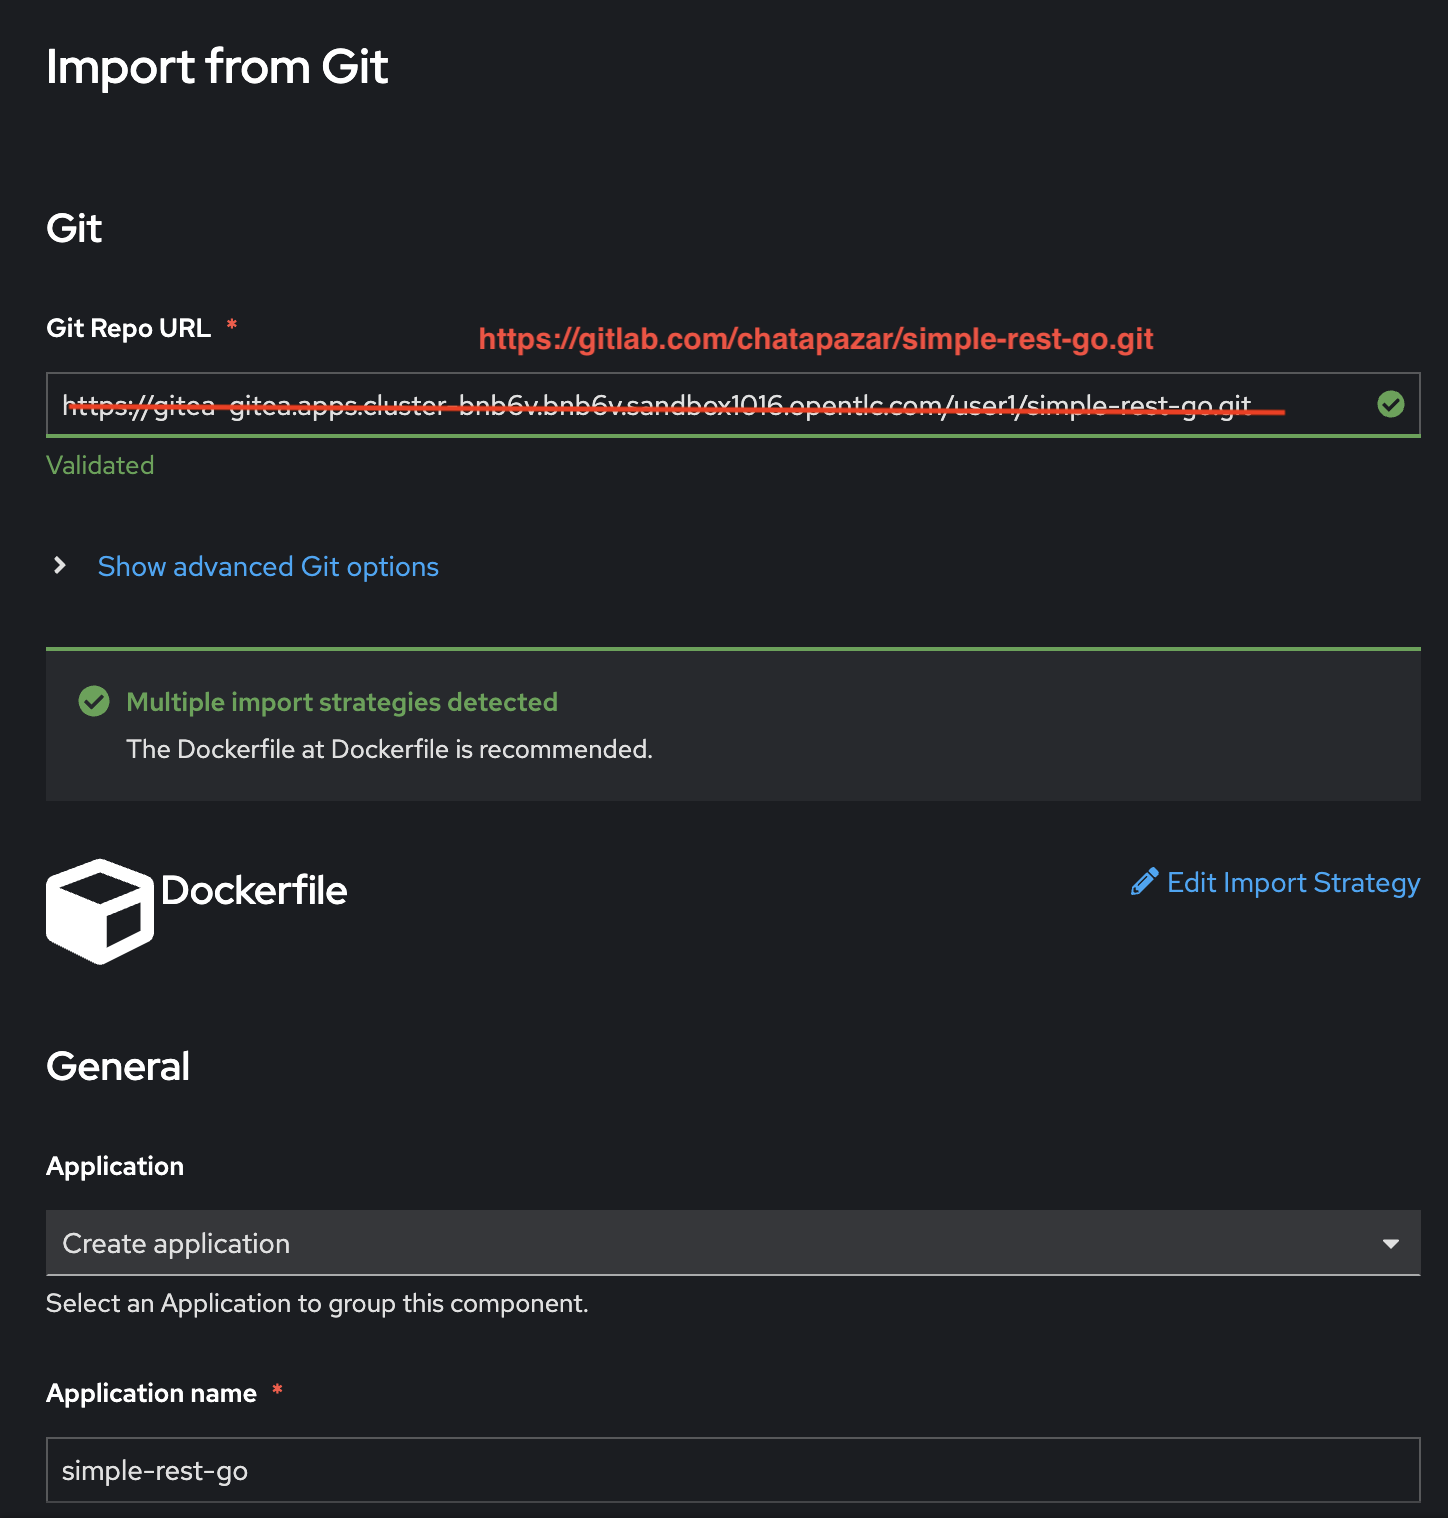Expand Show advanced Git options
This screenshot has width=1448, height=1518.
268,566
